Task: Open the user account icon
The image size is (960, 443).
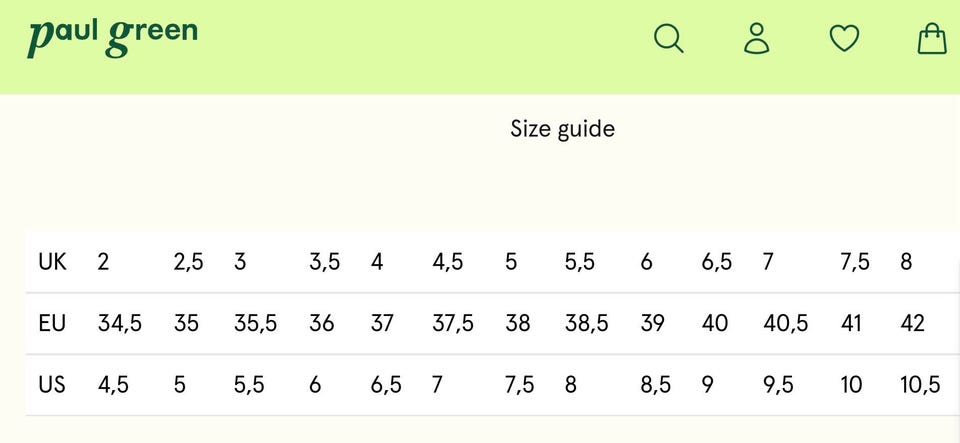Action: pyautogui.click(x=757, y=39)
